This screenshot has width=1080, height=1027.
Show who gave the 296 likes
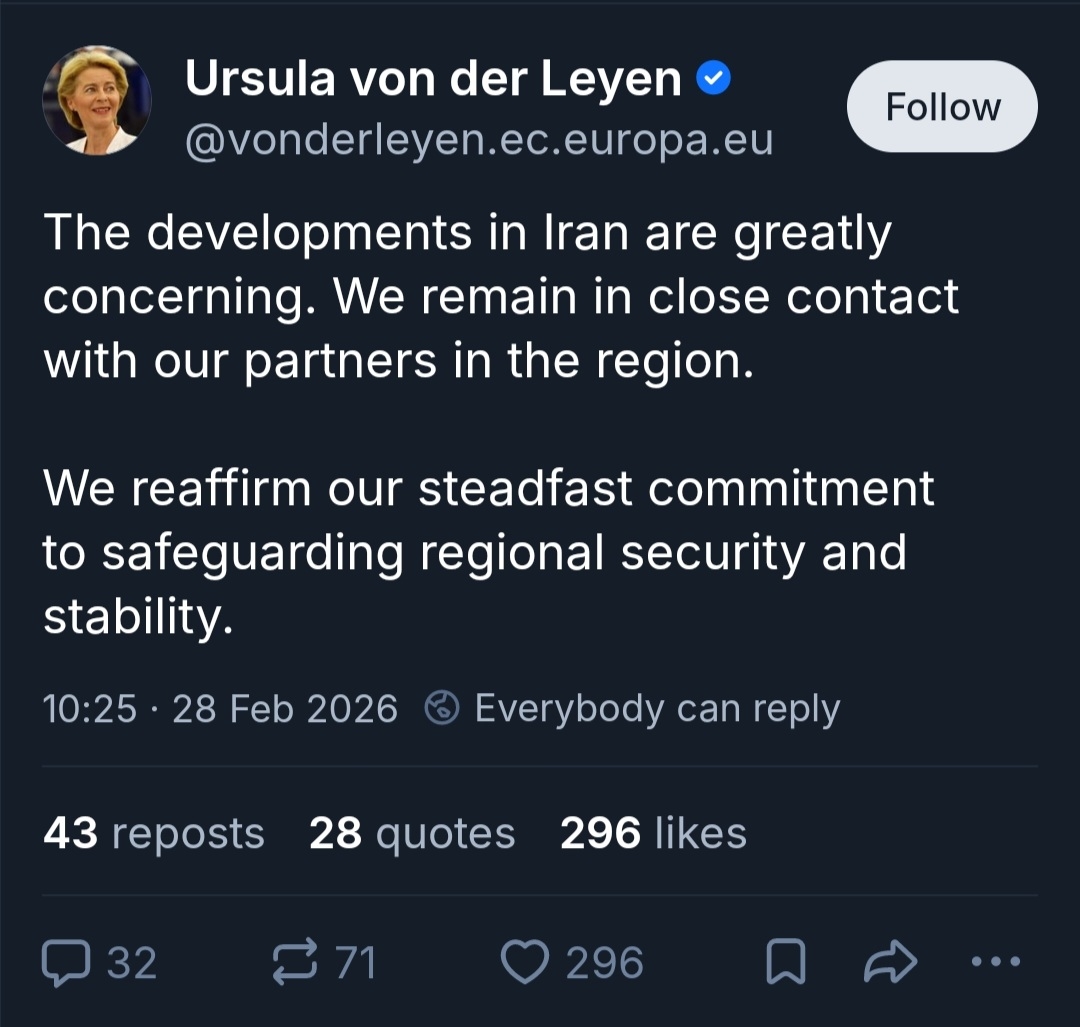tap(653, 832)
